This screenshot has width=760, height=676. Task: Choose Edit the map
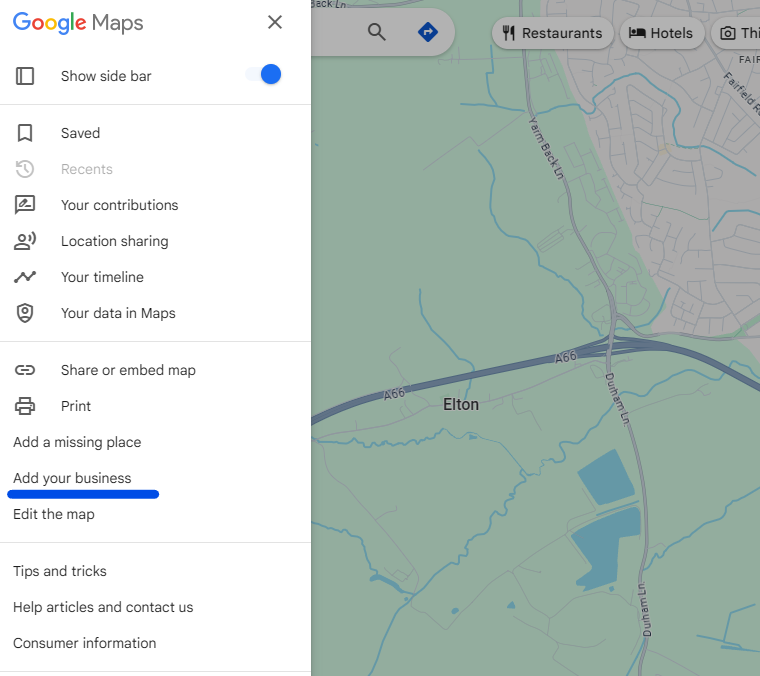54,514
